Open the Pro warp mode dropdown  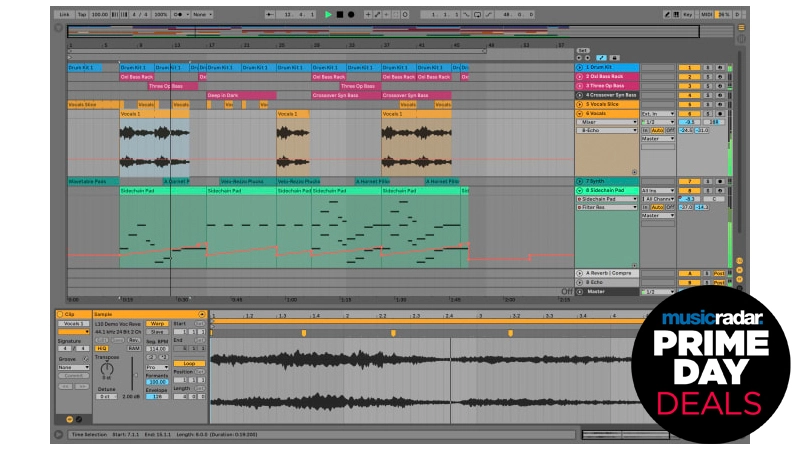[157, 367]
